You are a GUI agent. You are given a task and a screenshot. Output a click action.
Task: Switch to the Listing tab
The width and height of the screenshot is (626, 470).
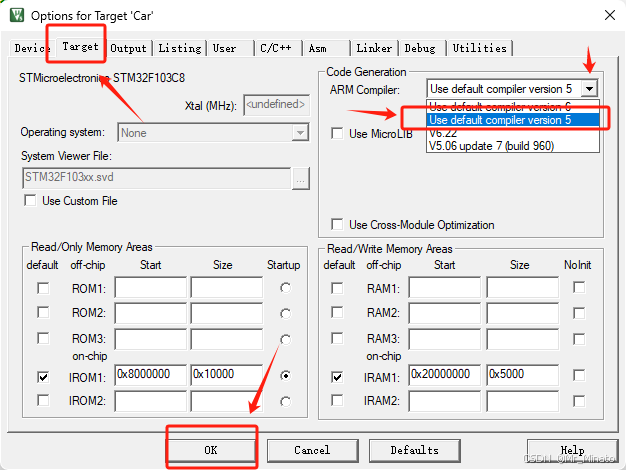180,48
